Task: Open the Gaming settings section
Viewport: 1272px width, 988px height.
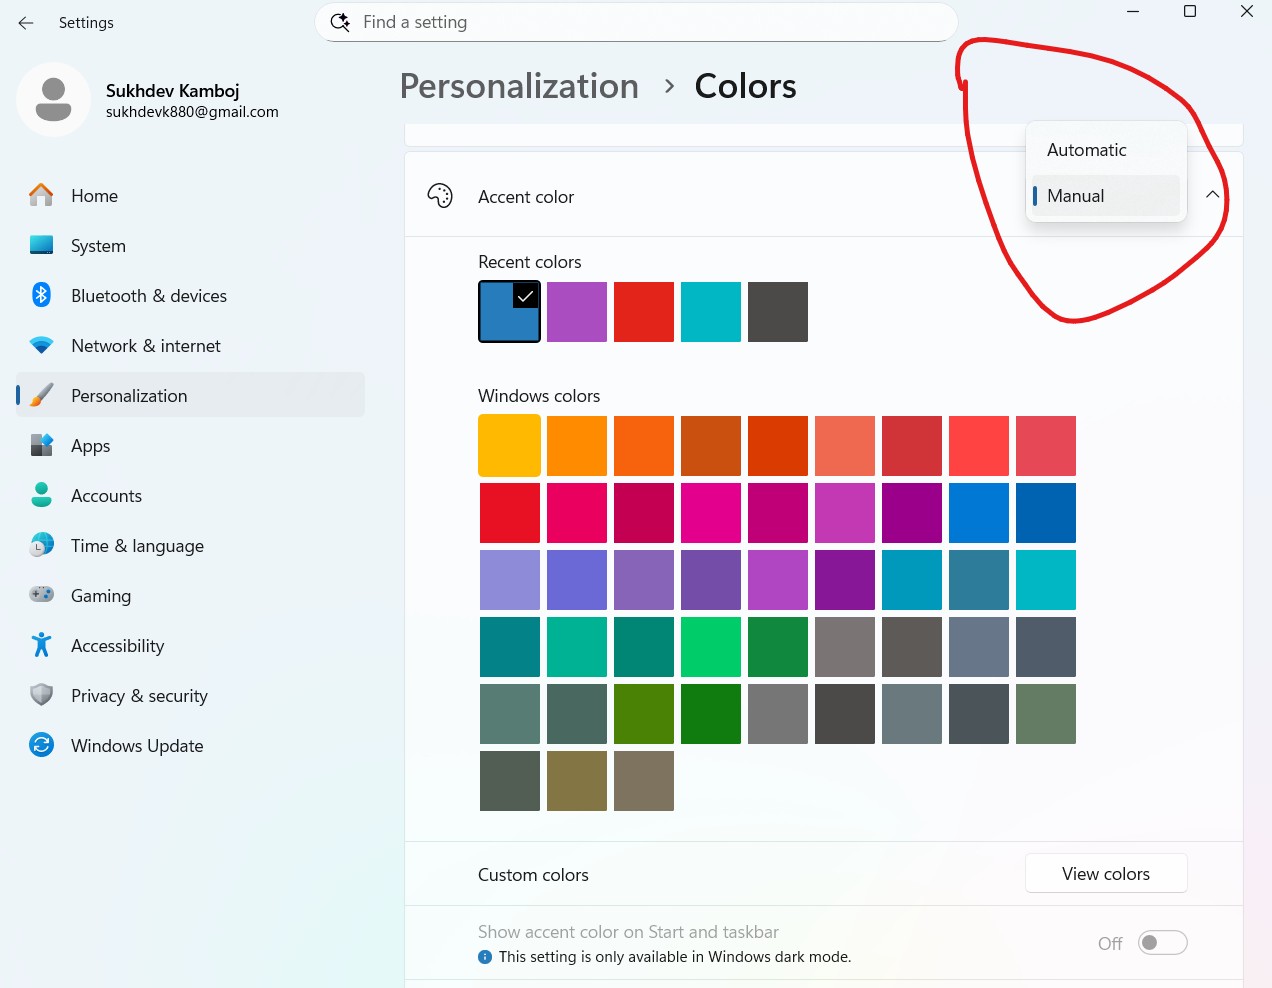Action: 100,595
